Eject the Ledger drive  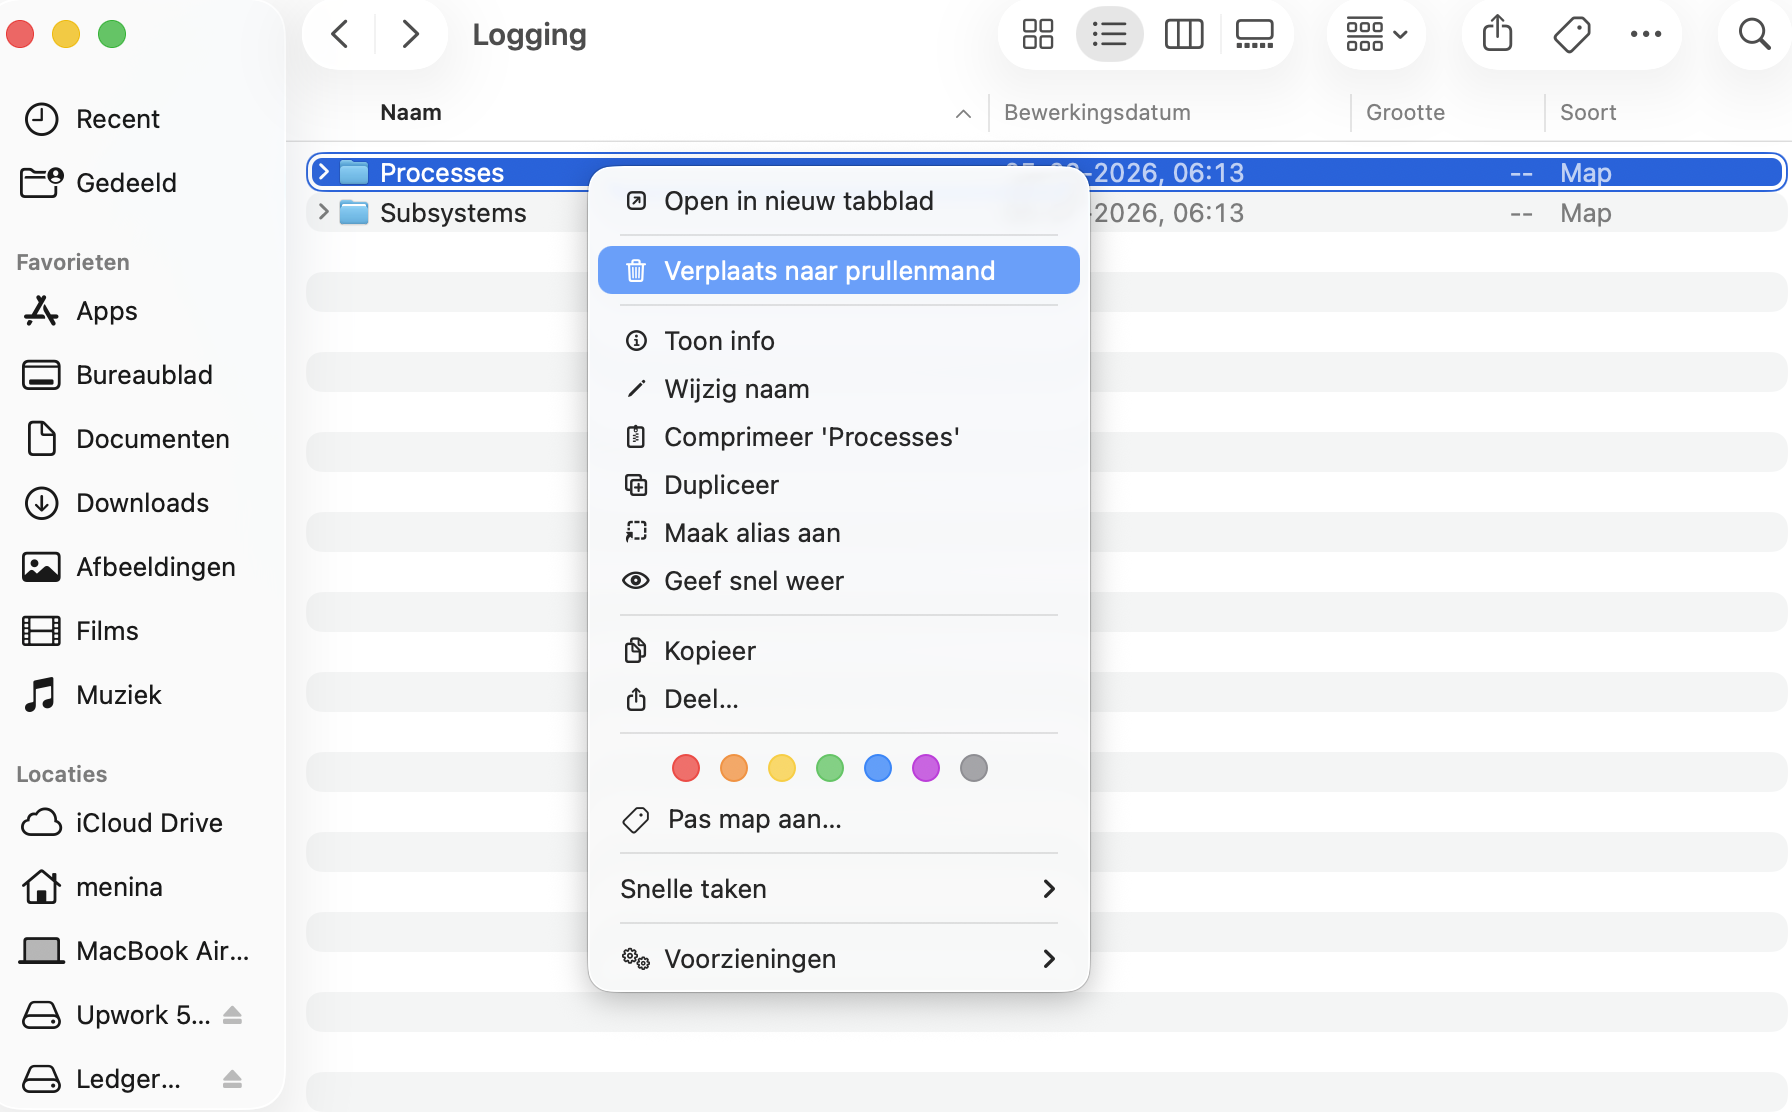pos(233,1079)
